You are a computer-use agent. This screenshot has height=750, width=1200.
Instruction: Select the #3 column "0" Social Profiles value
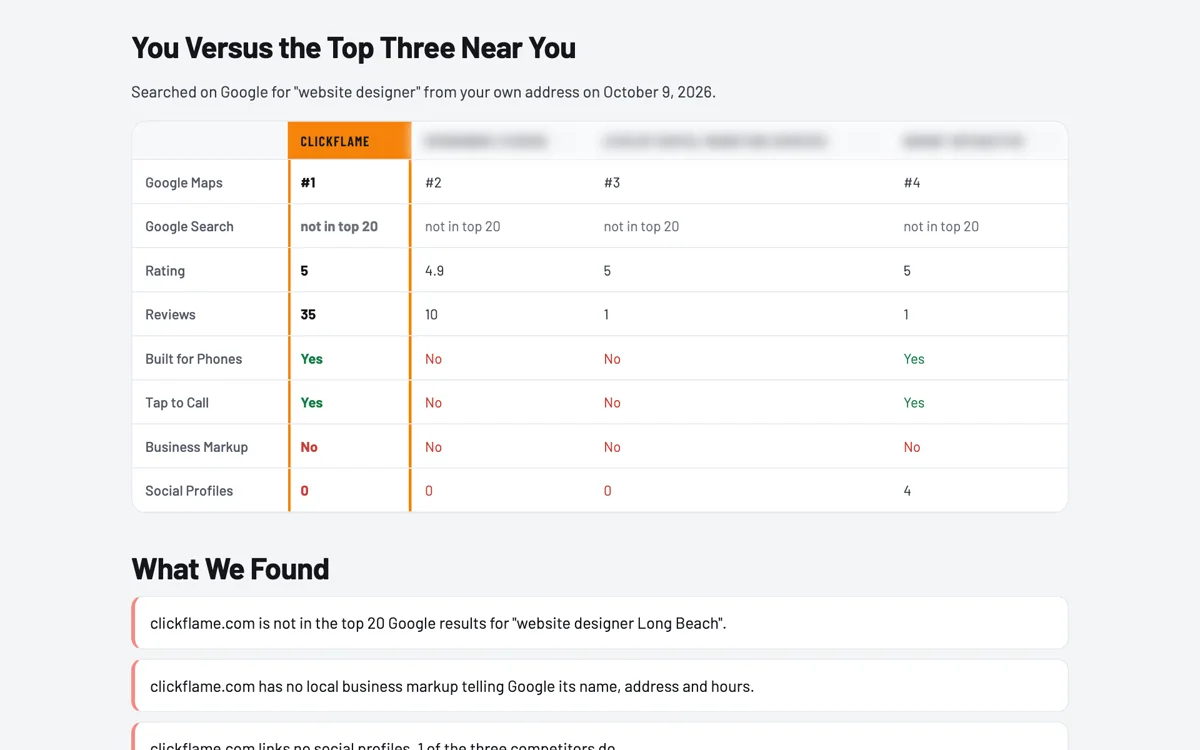[x=608, y=491]
